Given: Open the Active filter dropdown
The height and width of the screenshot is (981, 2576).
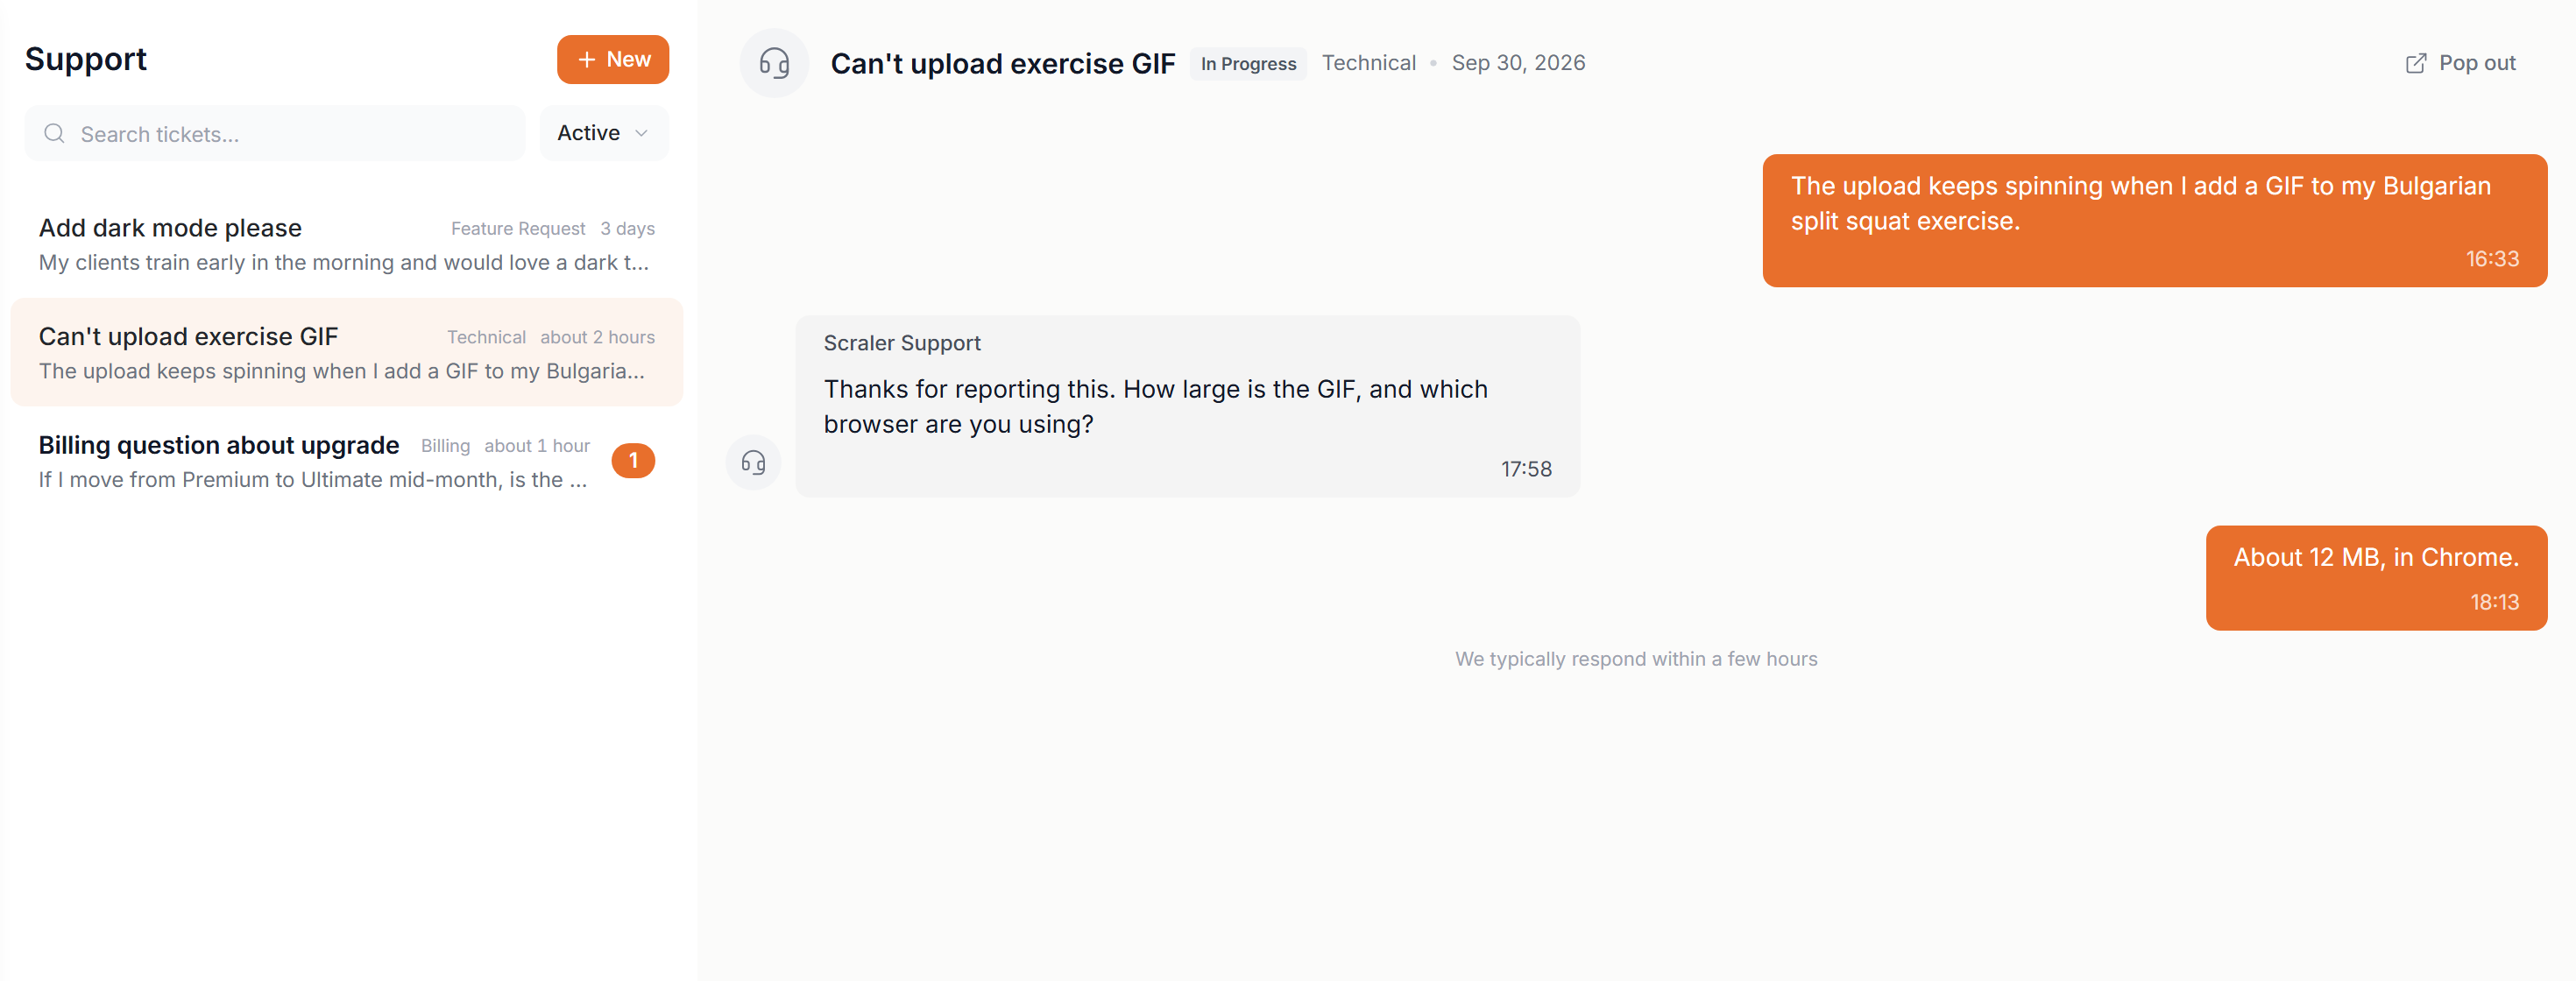Looking at the screenshot, I should tap(604, 133).
